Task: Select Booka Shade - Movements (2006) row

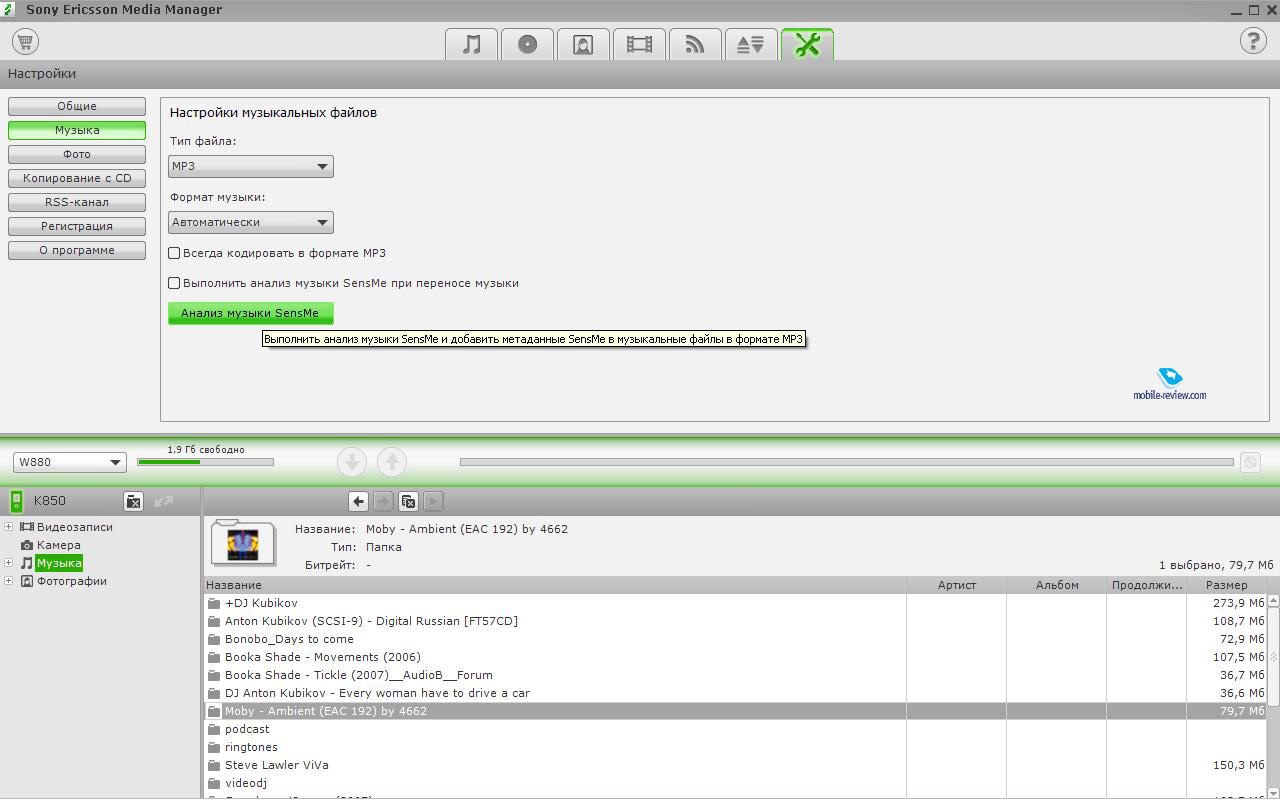Action: [735, 657]
